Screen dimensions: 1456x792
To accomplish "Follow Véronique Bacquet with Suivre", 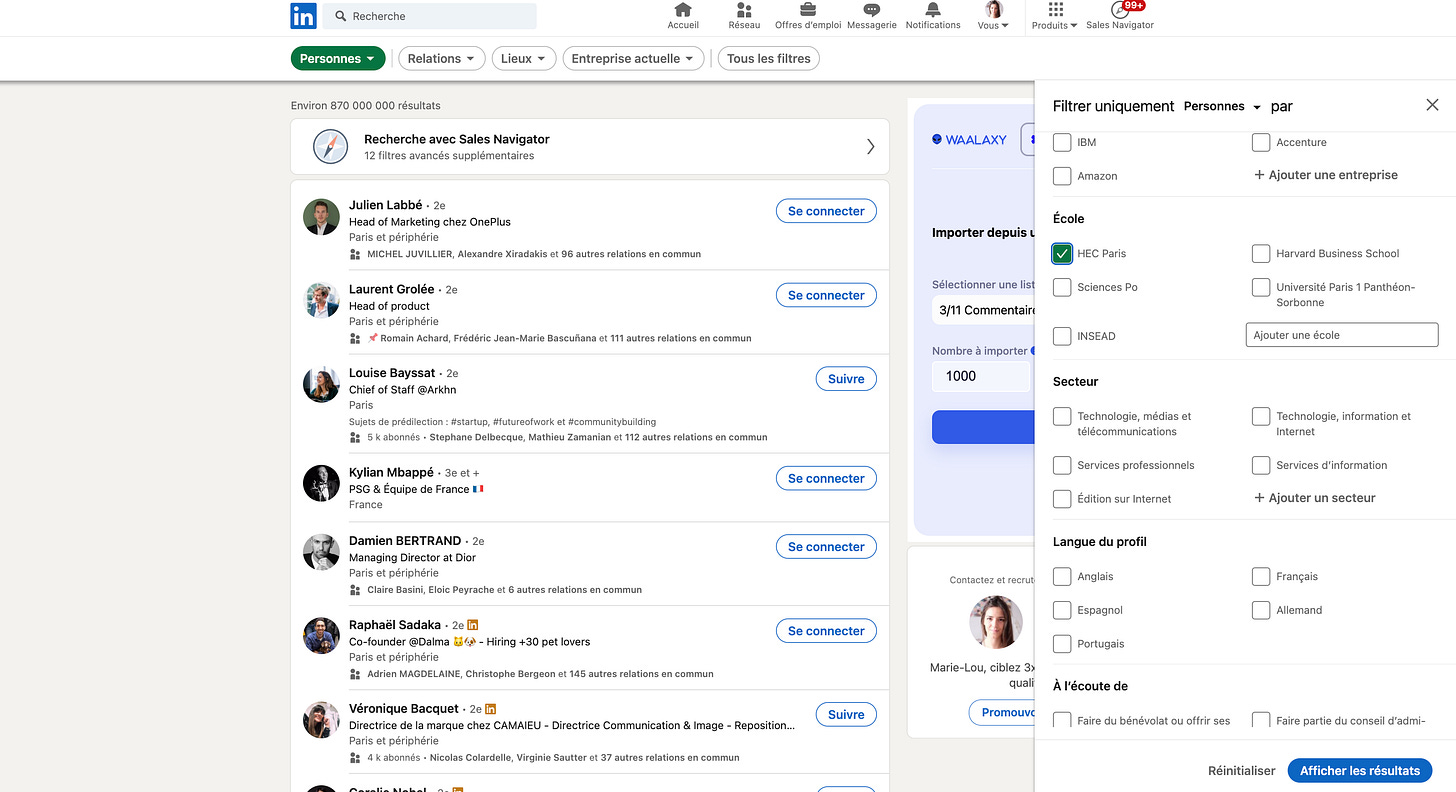I will click(846, 715).
